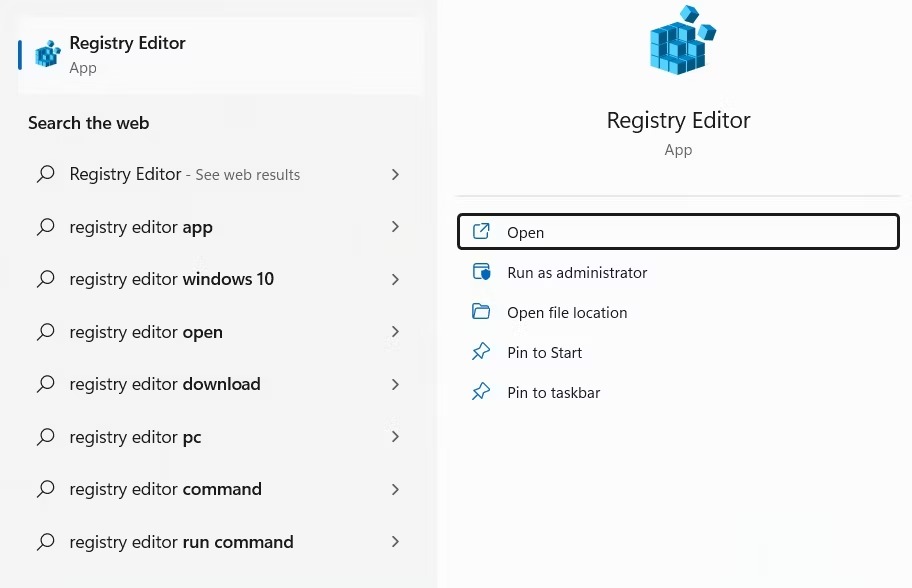Open "Registry Editor - See web results" suggestion
This screenshot has height=588, width=912.
(220, 174)
